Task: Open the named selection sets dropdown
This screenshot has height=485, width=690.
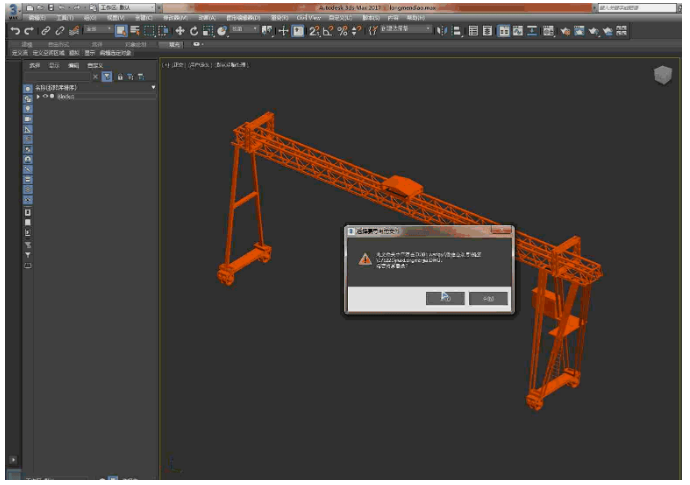Action: [x=405, y=29]
